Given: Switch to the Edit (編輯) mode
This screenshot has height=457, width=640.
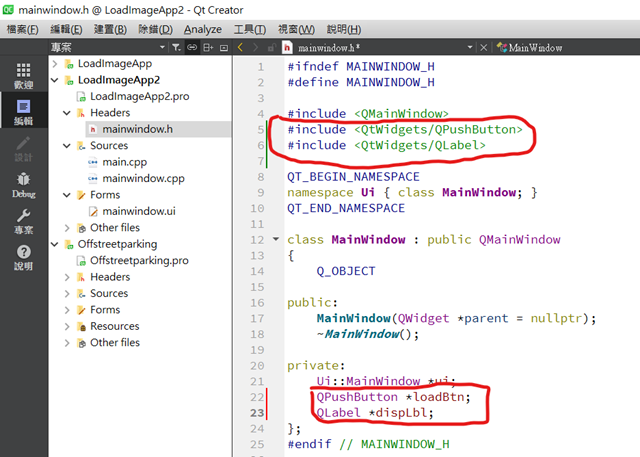Looking at the screenshot, I should [23, 111].
